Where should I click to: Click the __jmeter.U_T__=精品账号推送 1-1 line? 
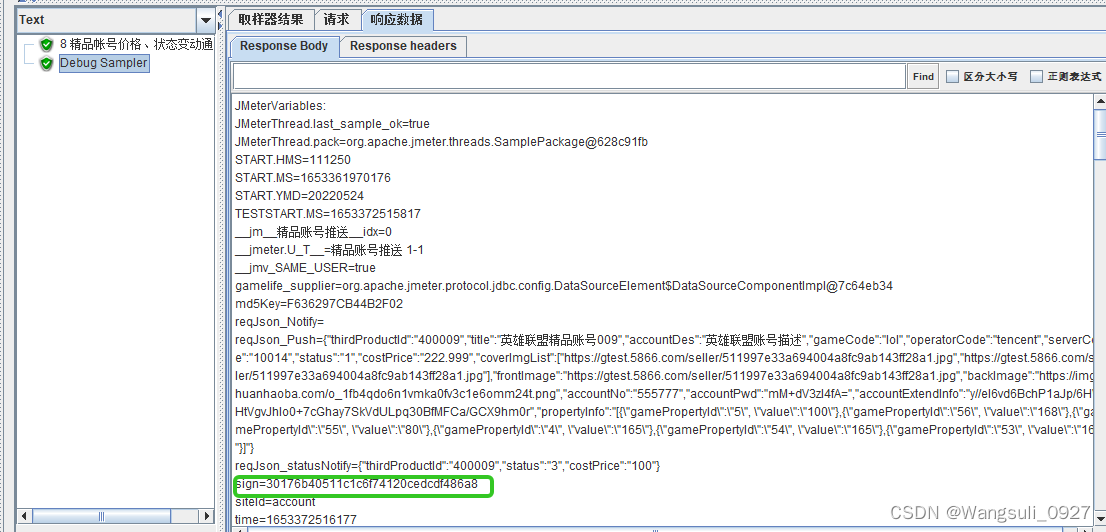pos(329,250)
